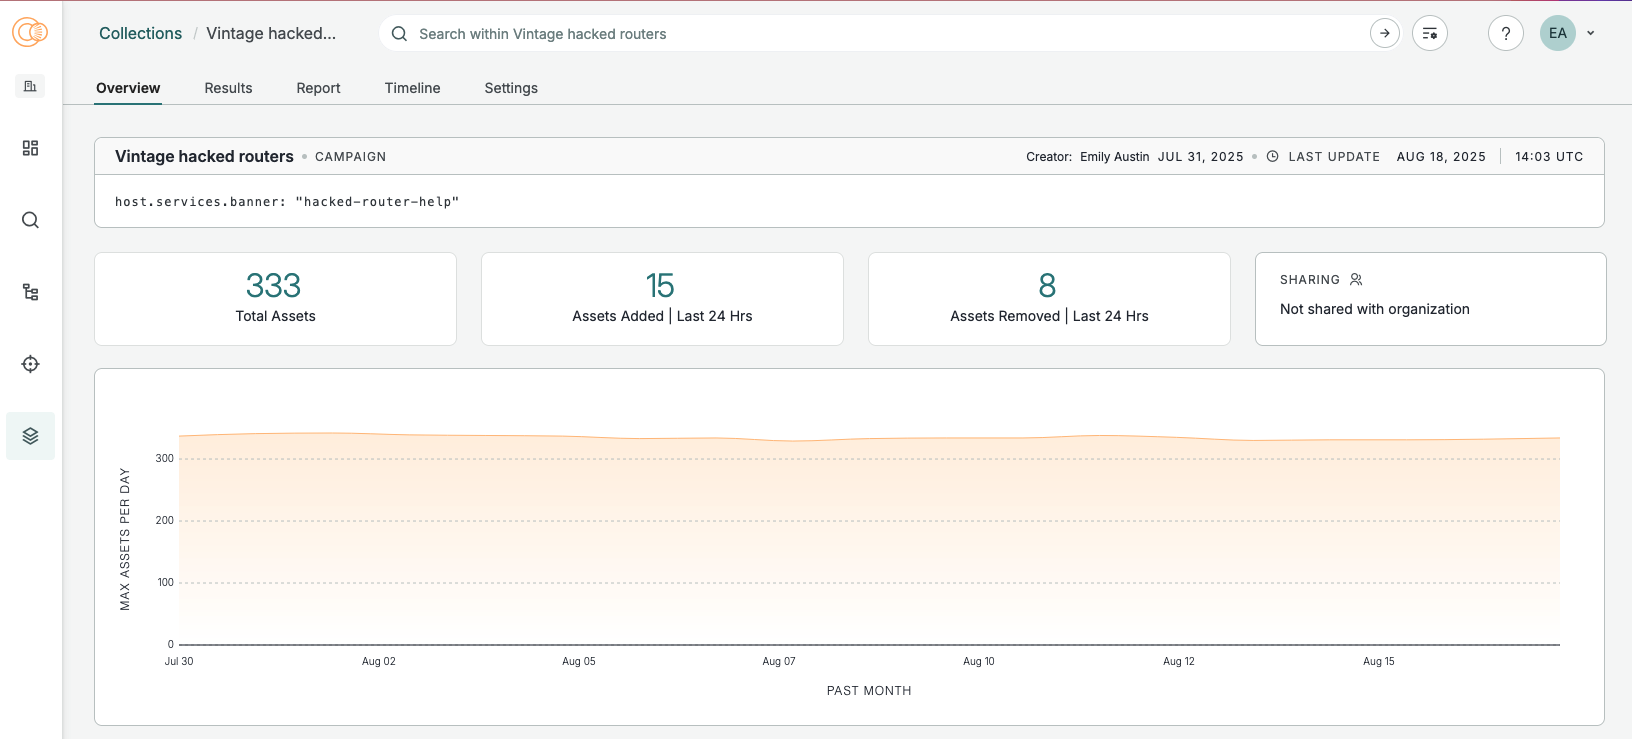1632x739 pixels.
Task: Open the dashboard grid icon in sidebar
Action: pos(30,148)
